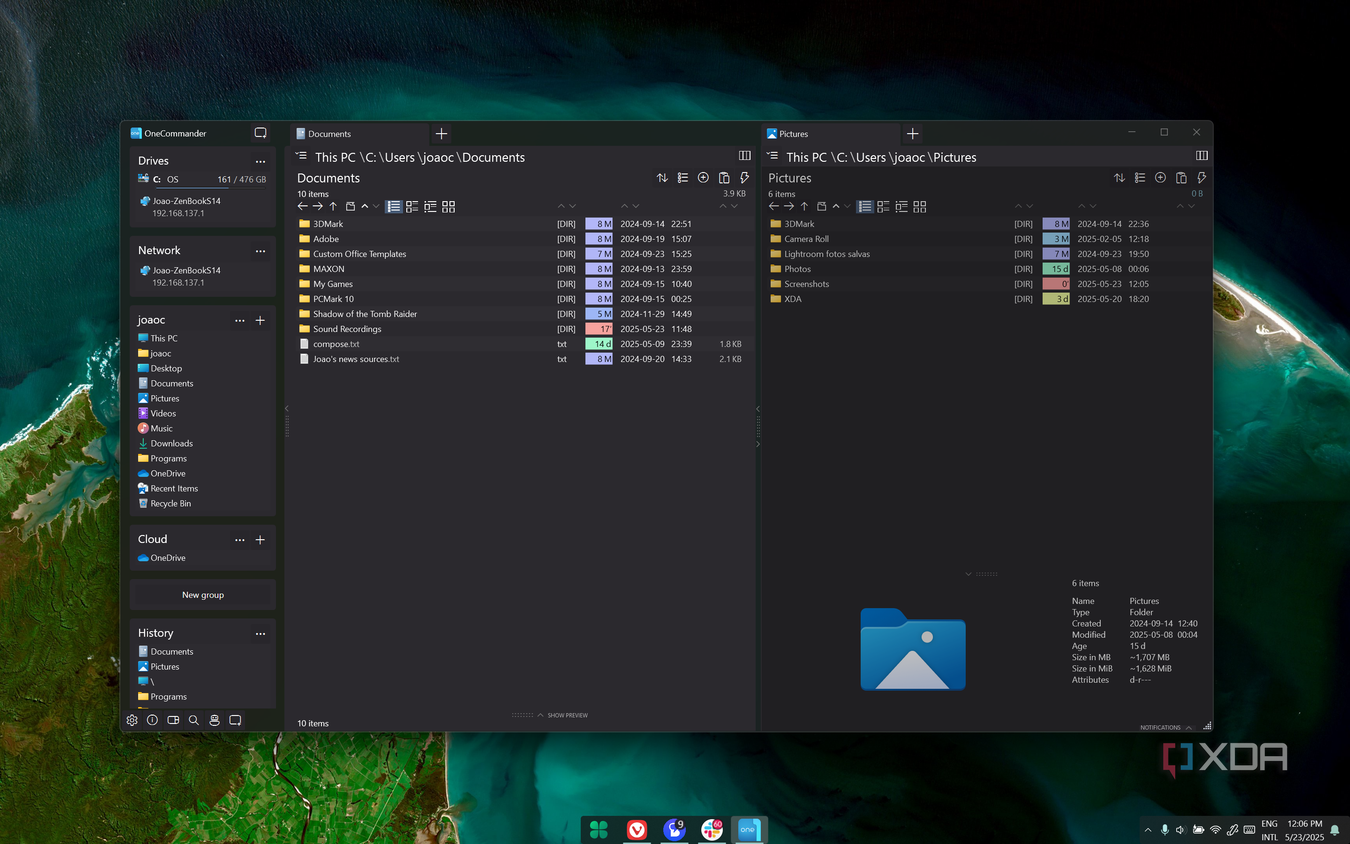Image resolution: width=1350 pixels, height=844 pixels.
Task: Switch Pictures pane to large icons grid view
Action: coord(919,207)
